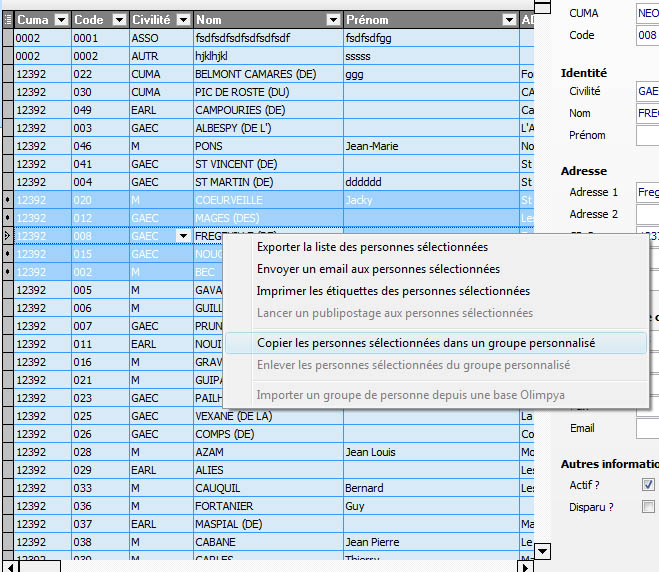Click cell "AZAM" in Nom column
659x572 pixels.
pos(268,452)
